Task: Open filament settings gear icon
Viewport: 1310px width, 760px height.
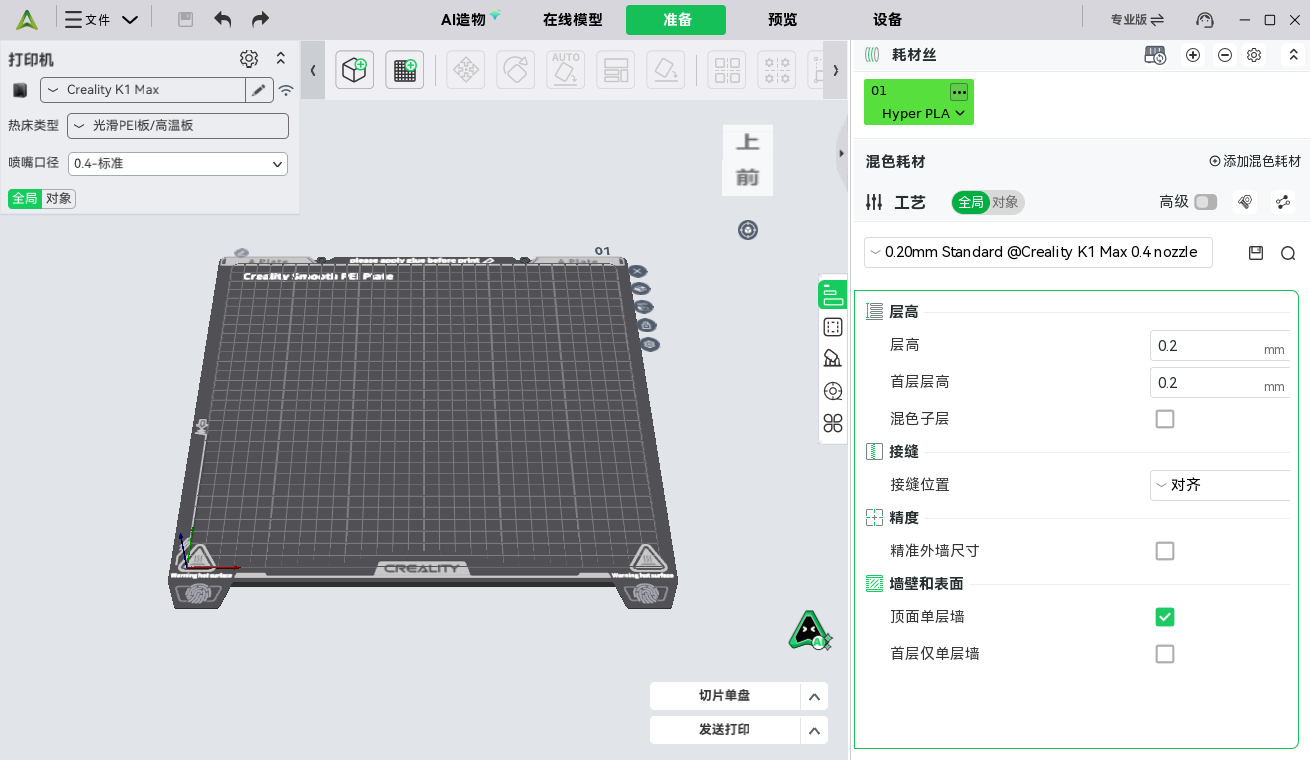Action: click(x=1255, y=56)
